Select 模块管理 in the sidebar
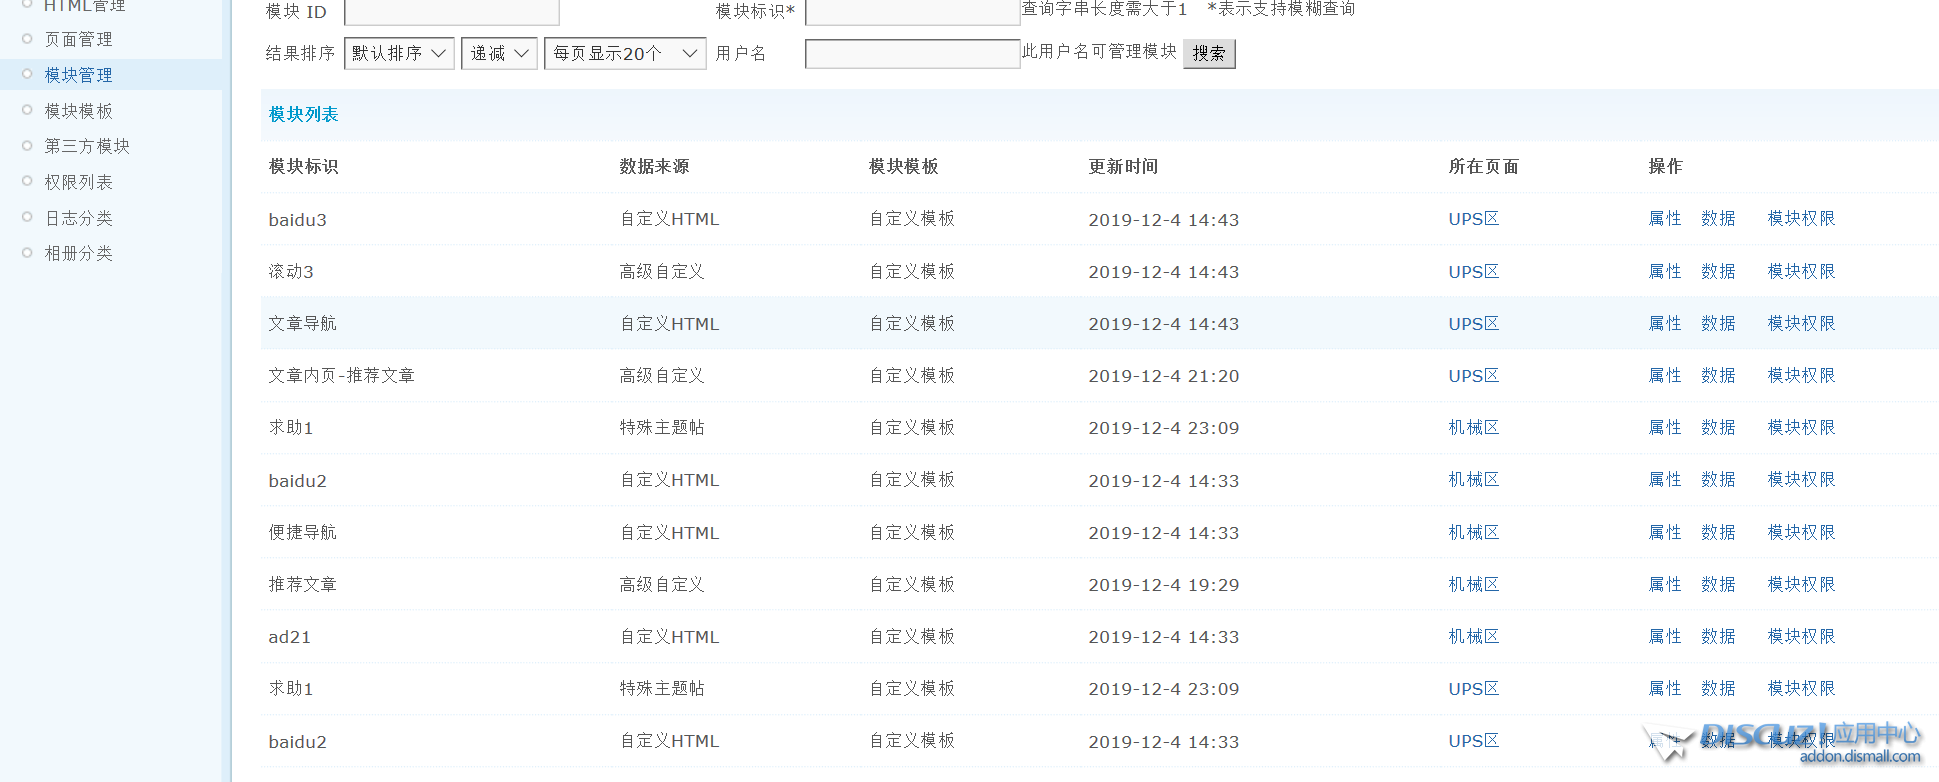The width and height of the screenshot is (1939, 782). [x=78, y=75]
